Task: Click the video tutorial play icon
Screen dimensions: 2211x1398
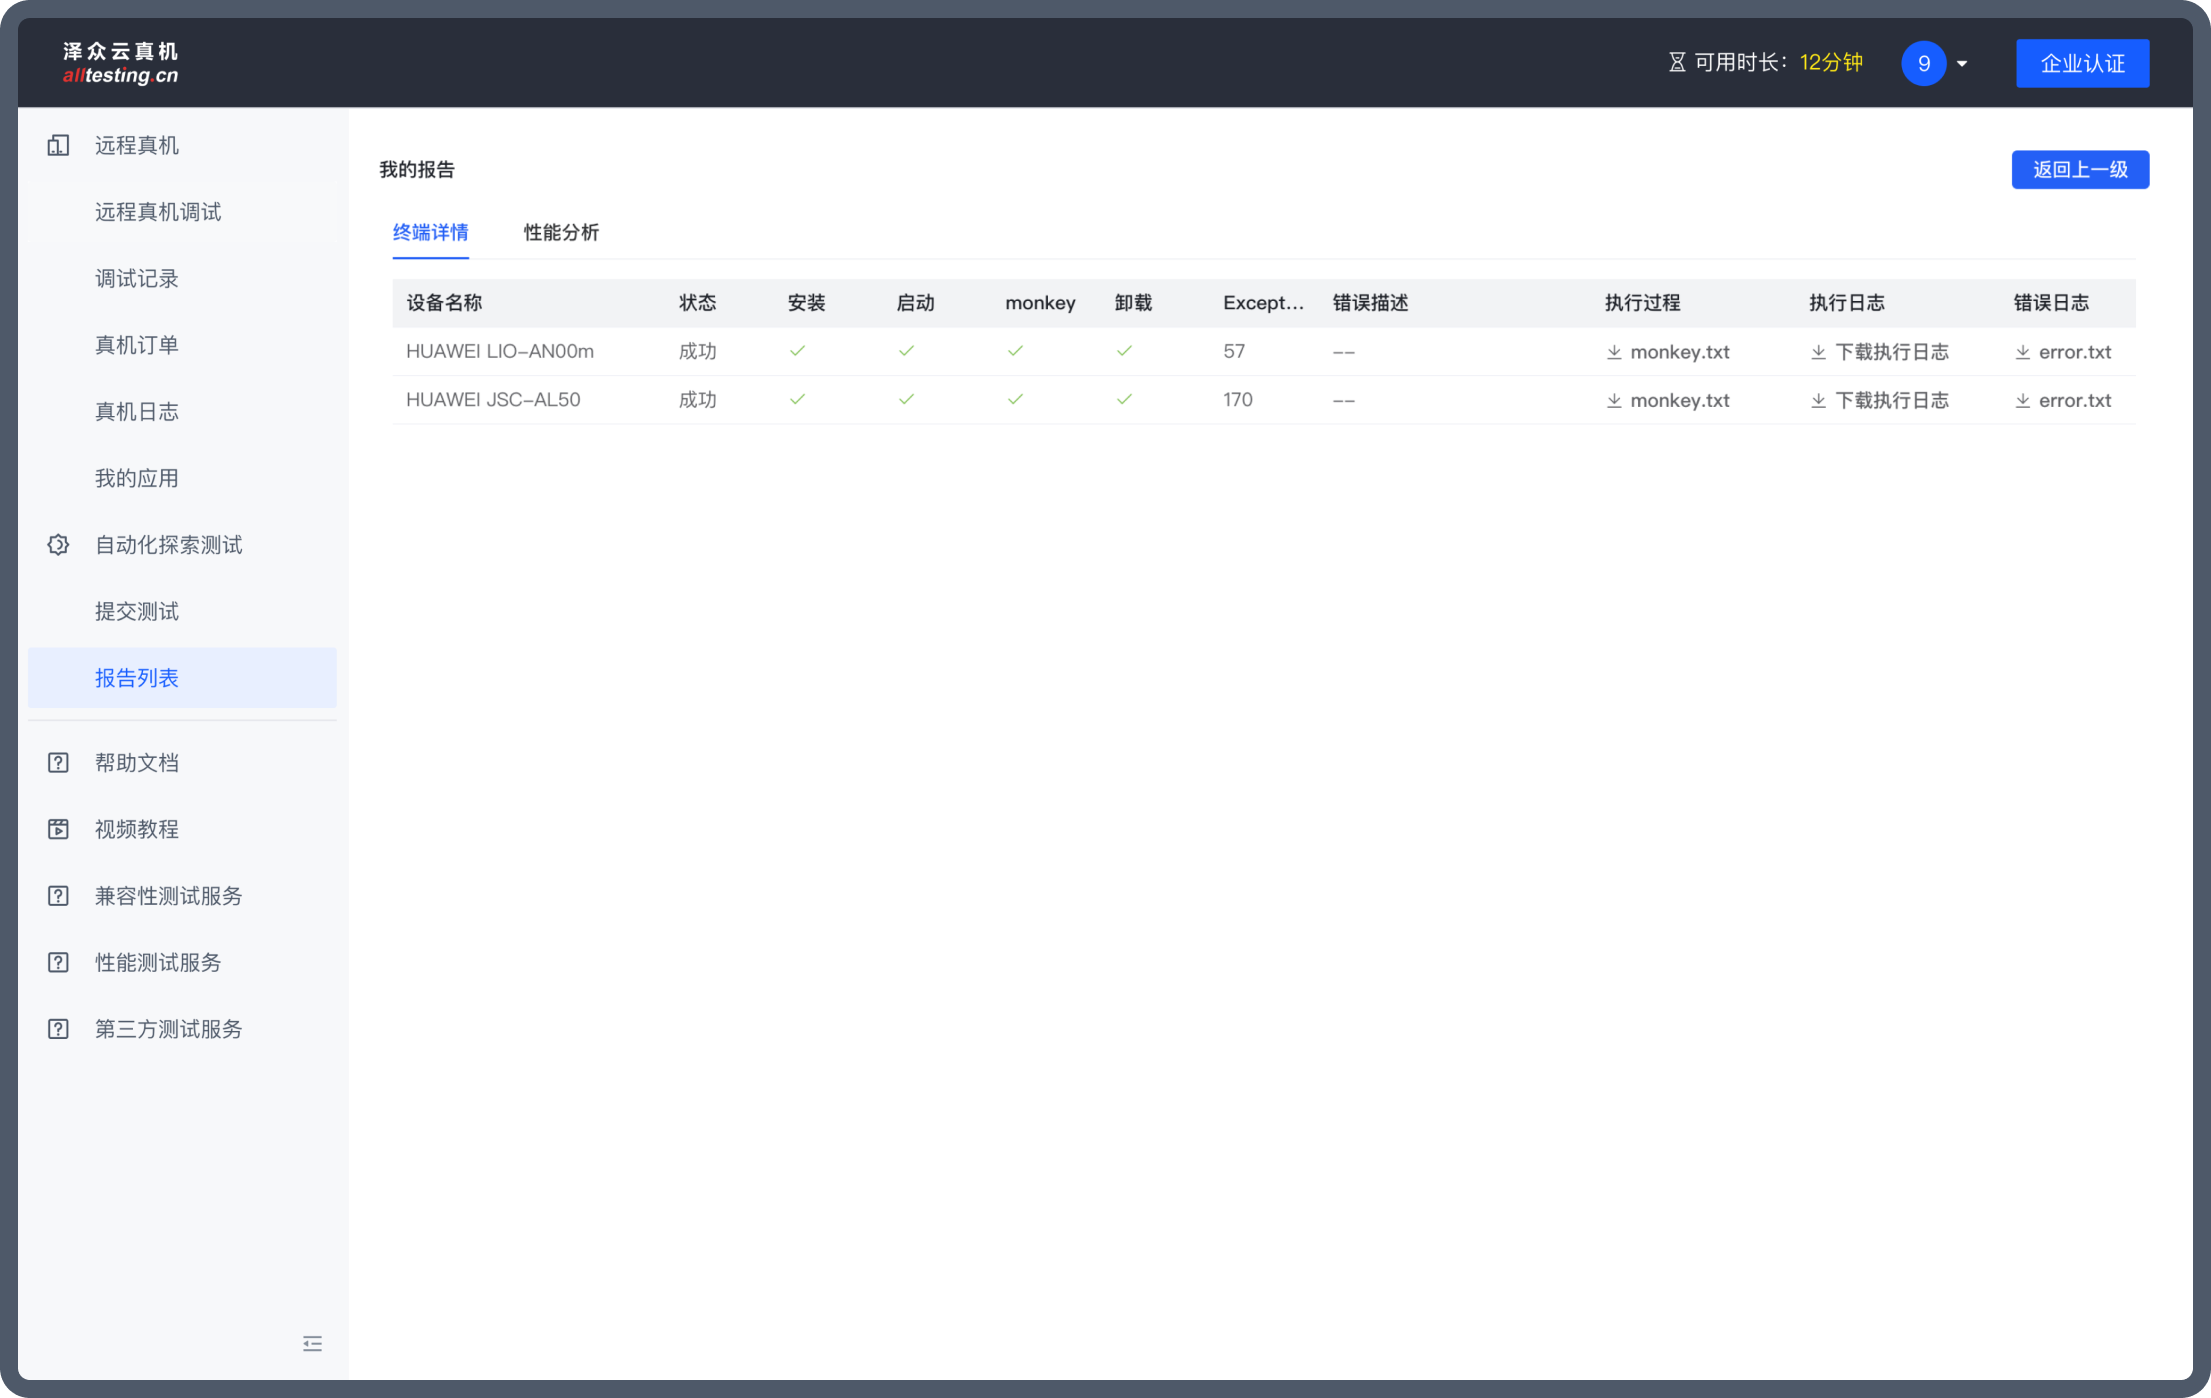Action: coord(58,829)
